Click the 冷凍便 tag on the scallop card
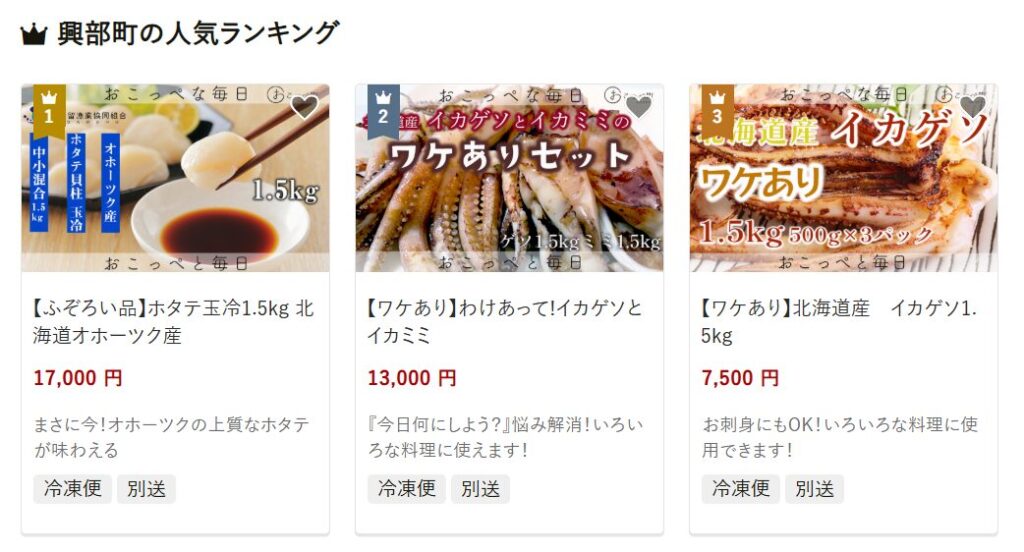This screenshot has height=552, width=1024. (72, 489)
